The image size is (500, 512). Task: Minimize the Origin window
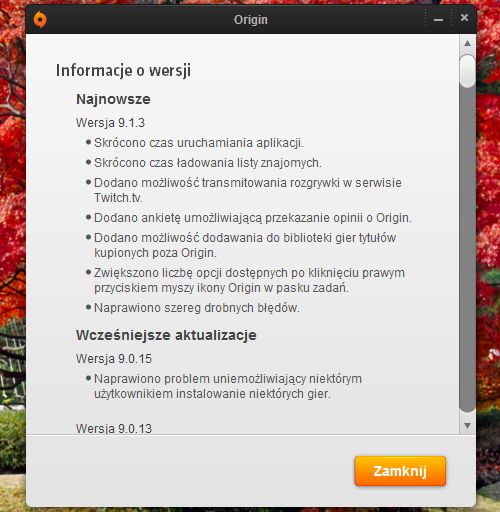438,19
